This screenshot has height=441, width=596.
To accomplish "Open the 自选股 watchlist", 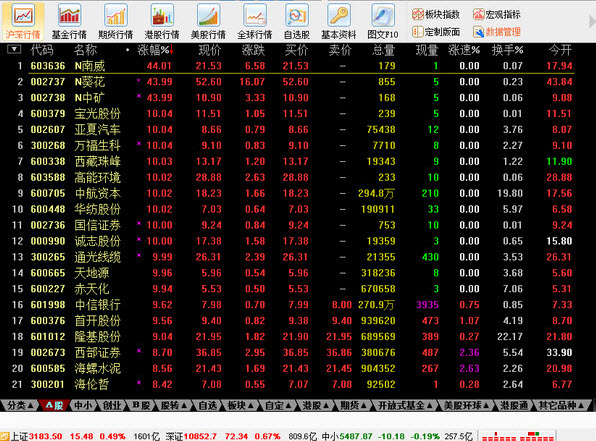I will point(297,21).
